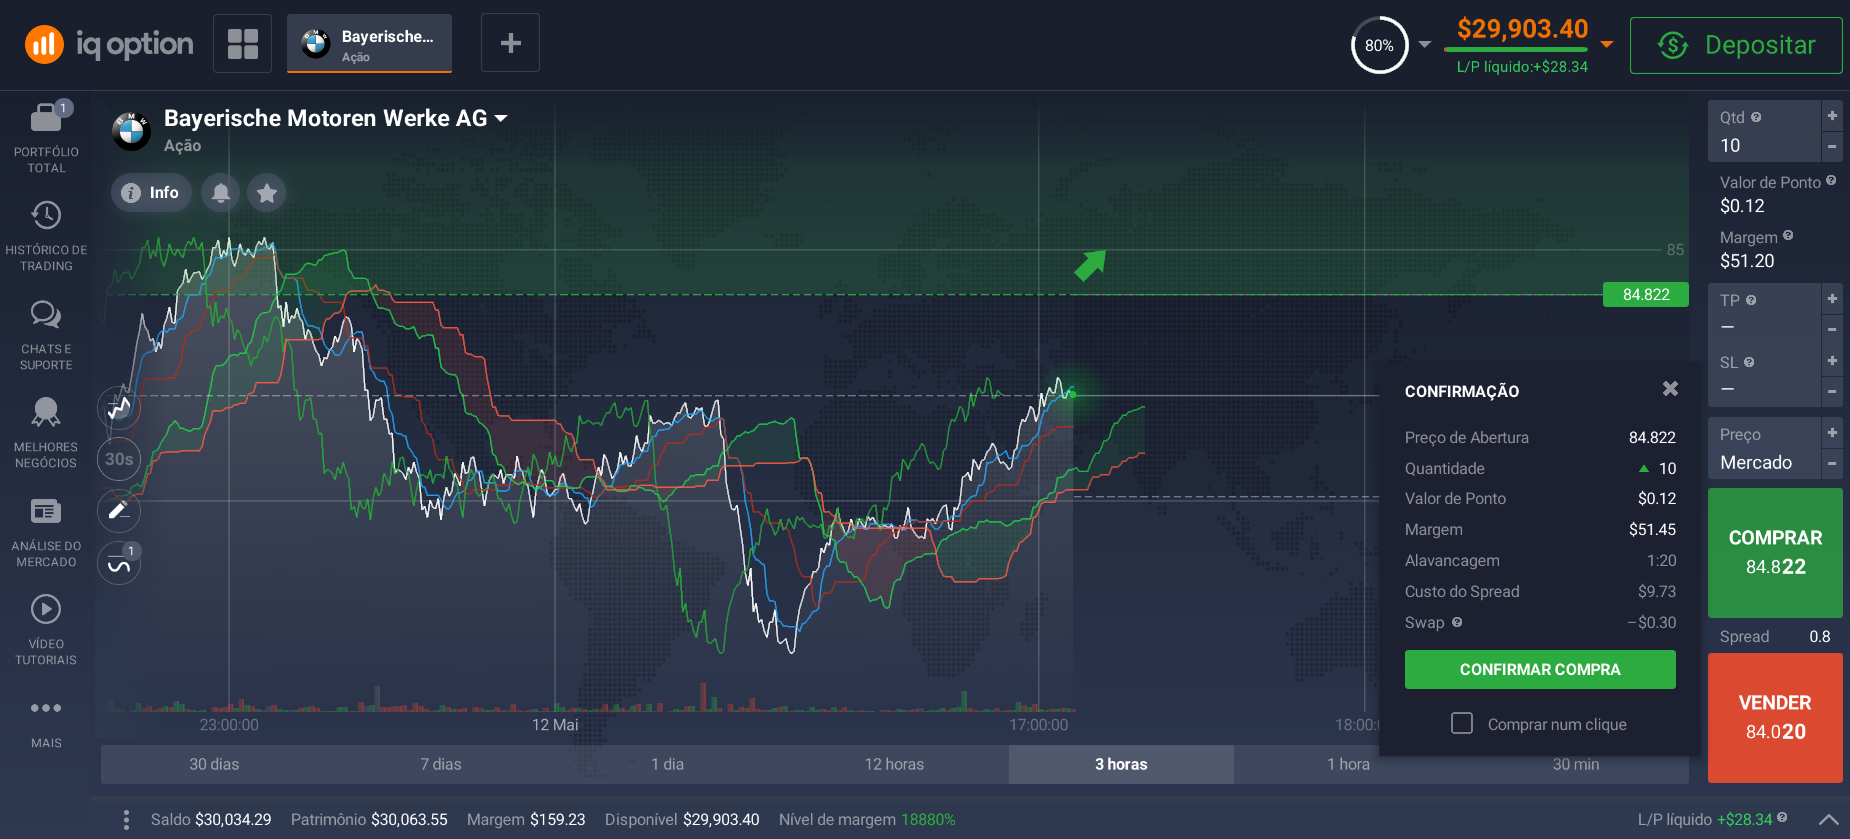Click the 84.822 price label on chart
This screenshot has height=839, width=1850.
pyautogui.click(x=1646, y=295)
